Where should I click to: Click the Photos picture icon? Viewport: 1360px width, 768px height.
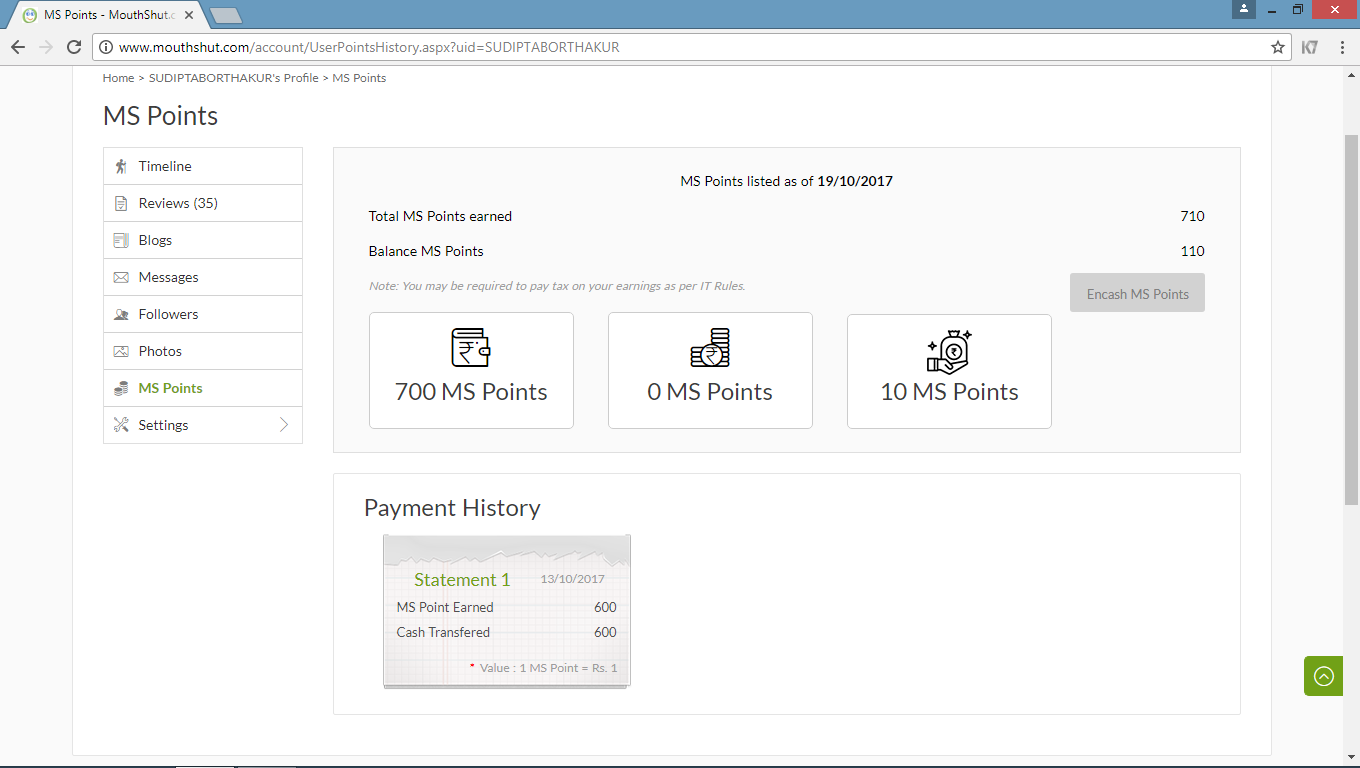tap(121, 351)
